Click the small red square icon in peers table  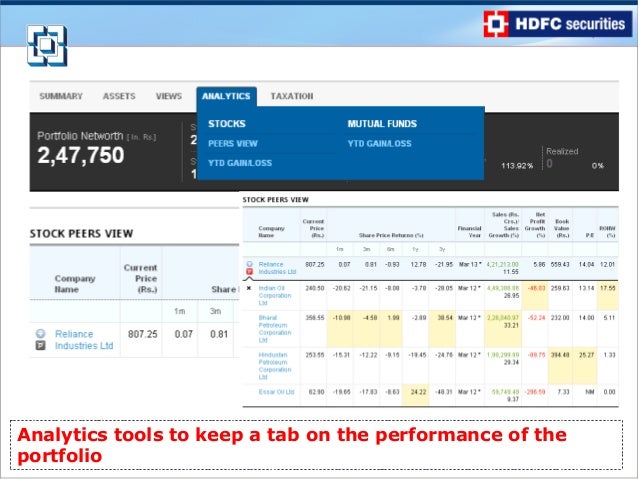250,272
